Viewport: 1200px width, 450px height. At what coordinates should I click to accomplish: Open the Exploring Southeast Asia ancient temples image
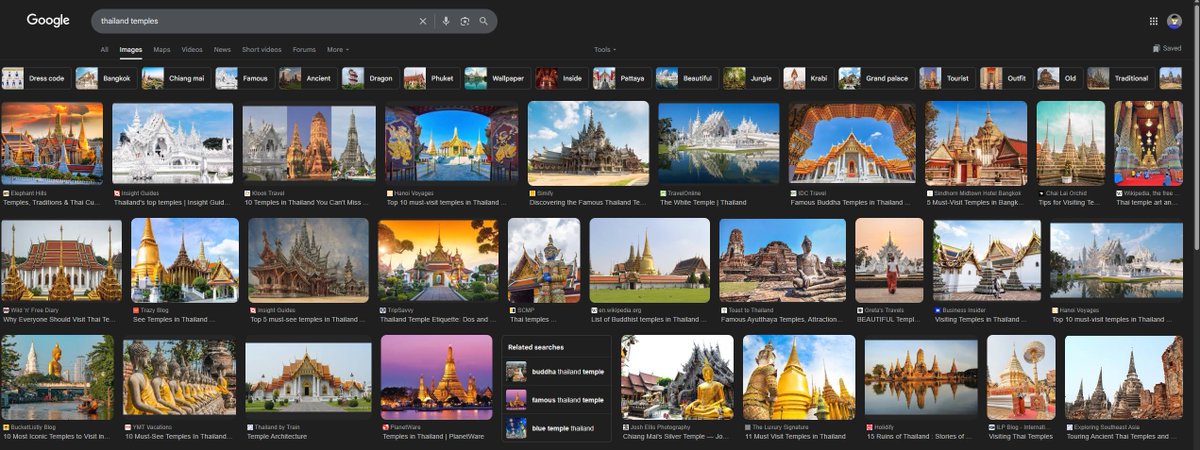click(1124, 378)
